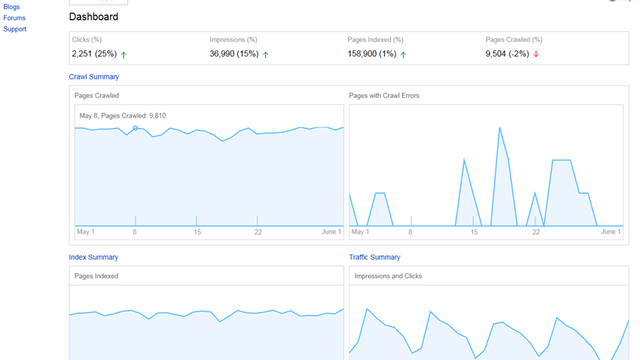This screenshot has height=360, width=640.
Task: Click the tallest peak in Crawl Errors chart
Action: click(x=500, y=128)
